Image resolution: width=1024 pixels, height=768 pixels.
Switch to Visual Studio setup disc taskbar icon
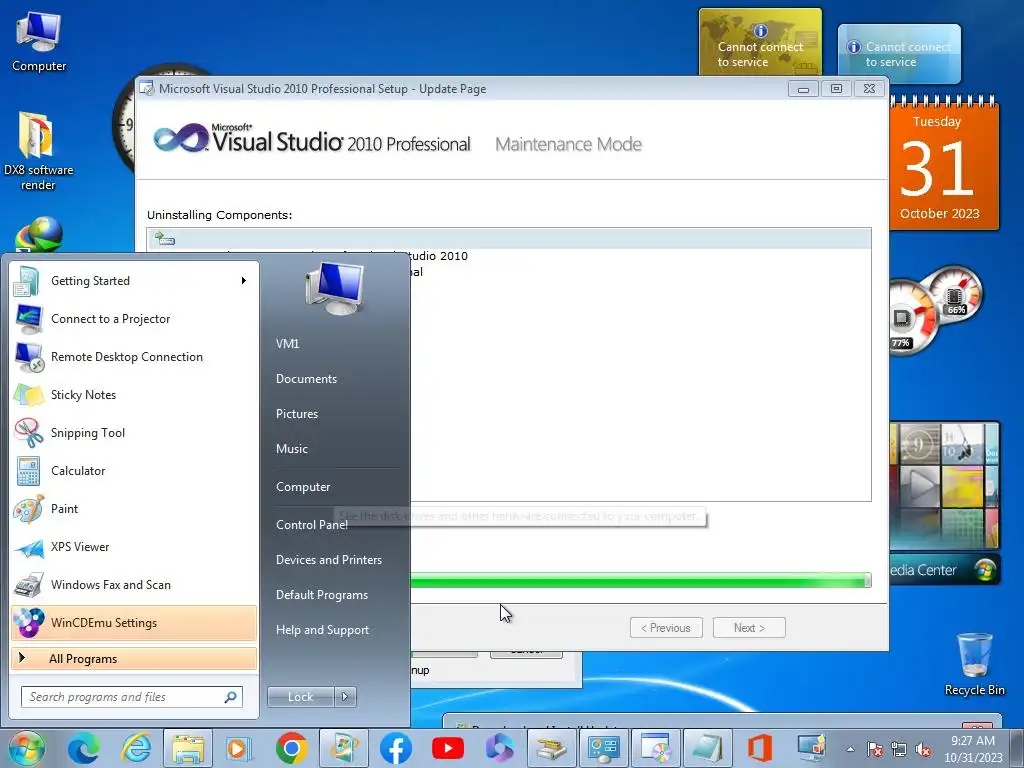coord(656,748)
